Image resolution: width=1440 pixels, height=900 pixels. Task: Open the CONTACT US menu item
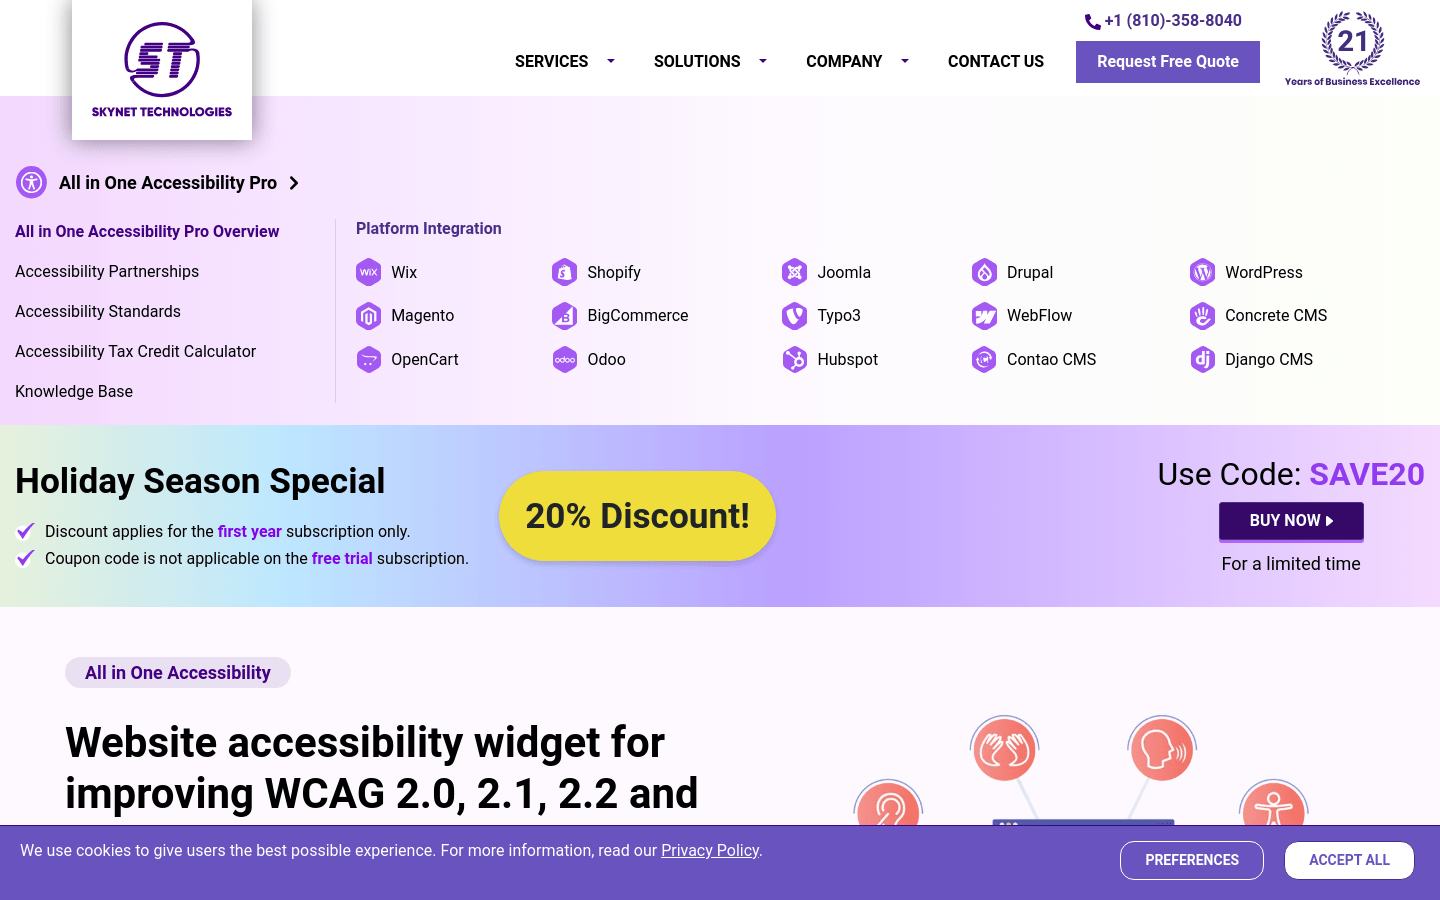click(x=995, y=61)
